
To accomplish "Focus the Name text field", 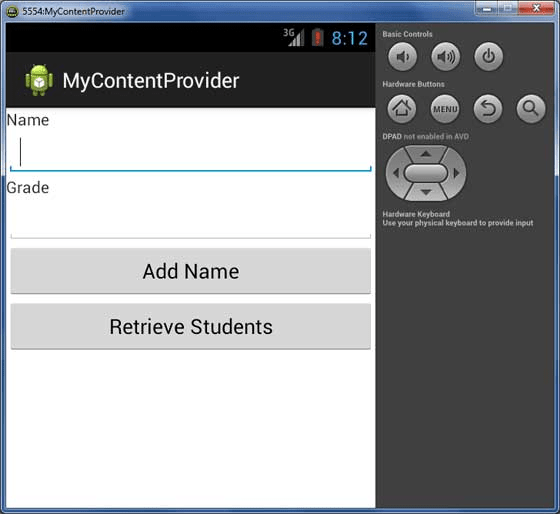I will tap(191, 152).
